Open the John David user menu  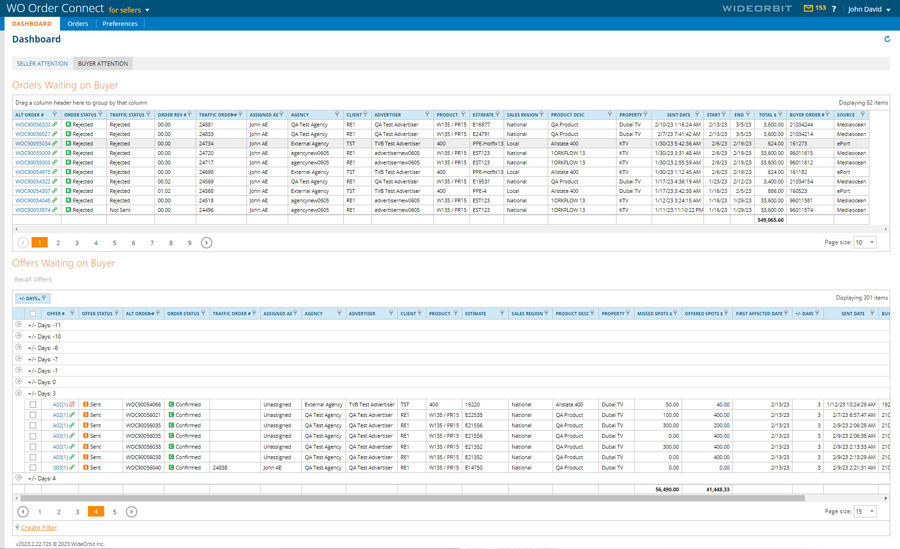[868, 9]
